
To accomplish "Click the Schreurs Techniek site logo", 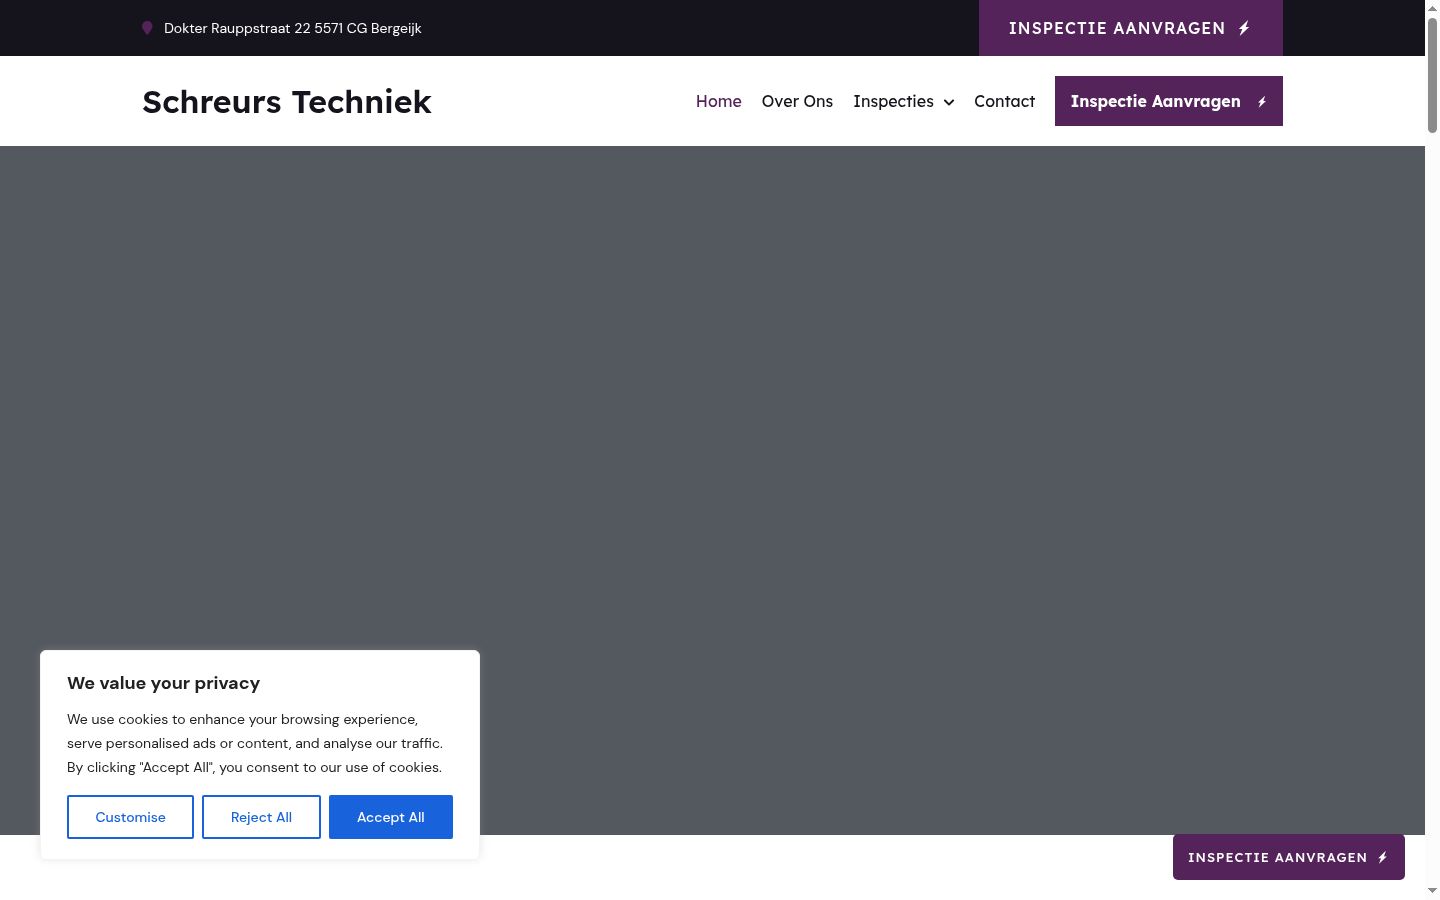I will (x=287, y=101).
